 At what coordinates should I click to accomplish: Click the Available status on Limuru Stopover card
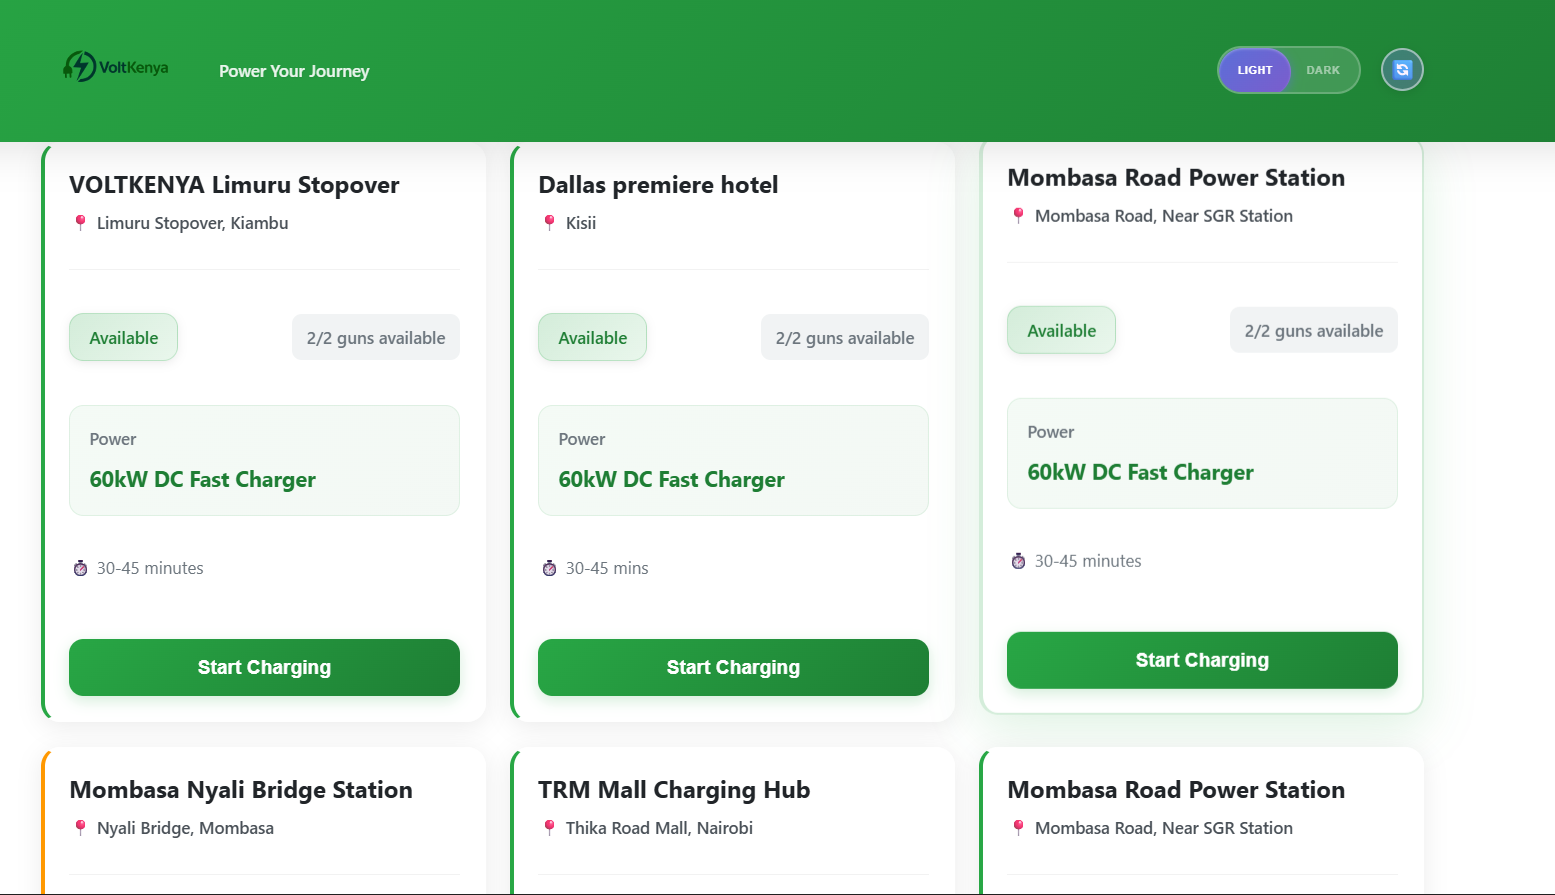pos(123,337)
